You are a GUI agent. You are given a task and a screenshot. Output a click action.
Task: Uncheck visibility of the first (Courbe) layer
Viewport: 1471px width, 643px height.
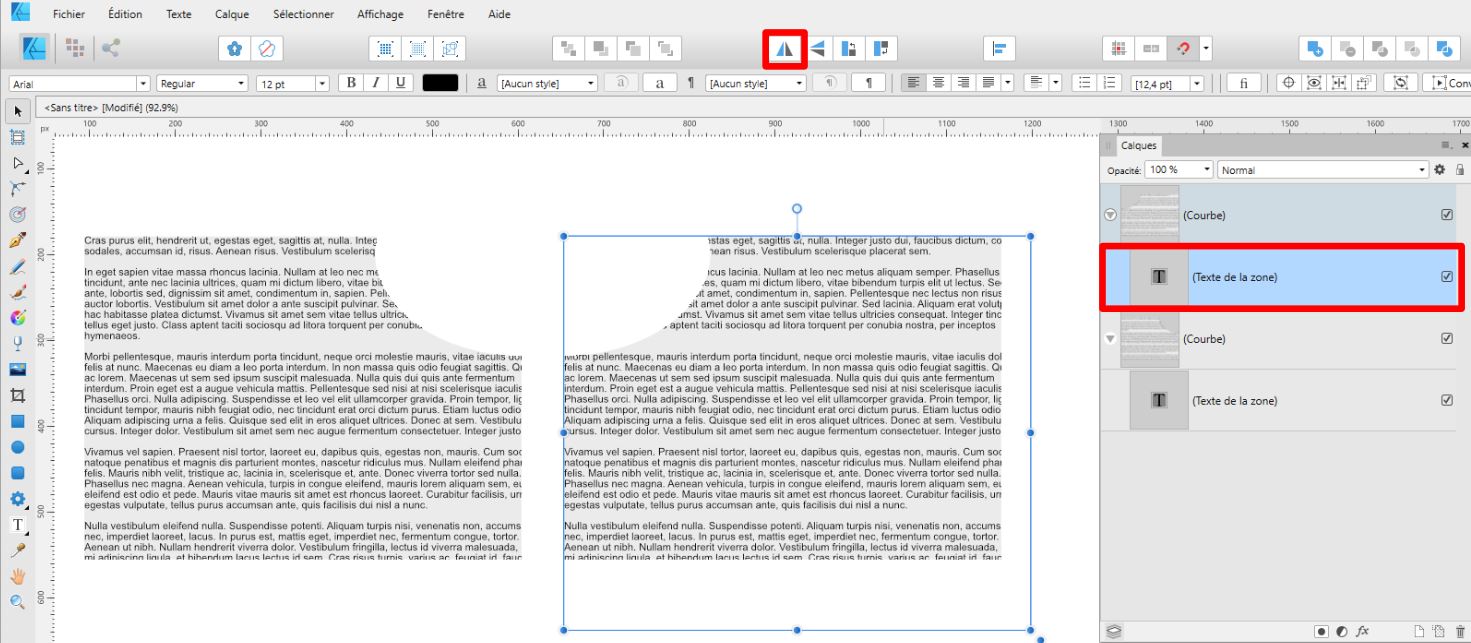1446,214
